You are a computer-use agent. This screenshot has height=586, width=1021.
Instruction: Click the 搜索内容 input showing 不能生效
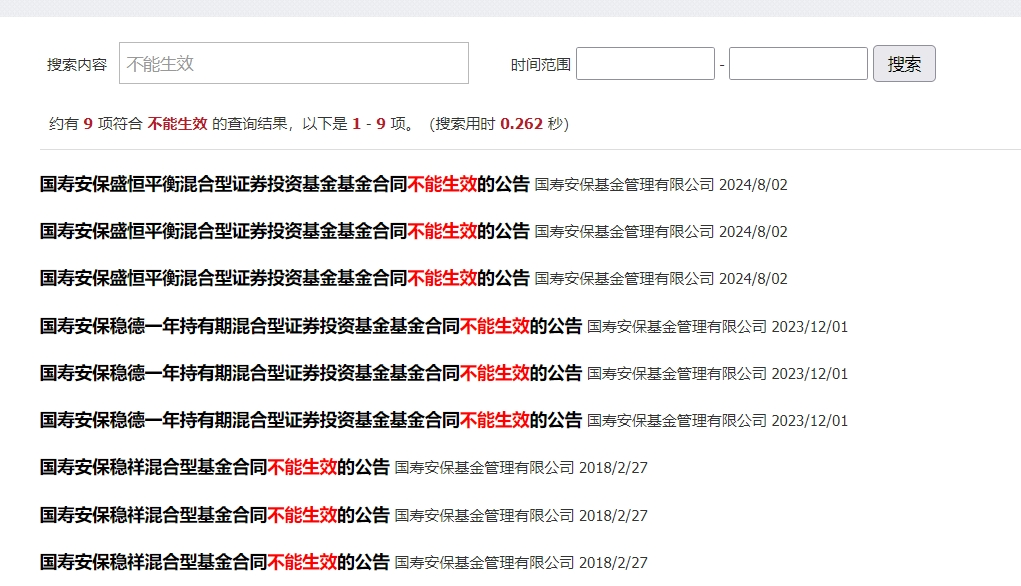point(294,63)
